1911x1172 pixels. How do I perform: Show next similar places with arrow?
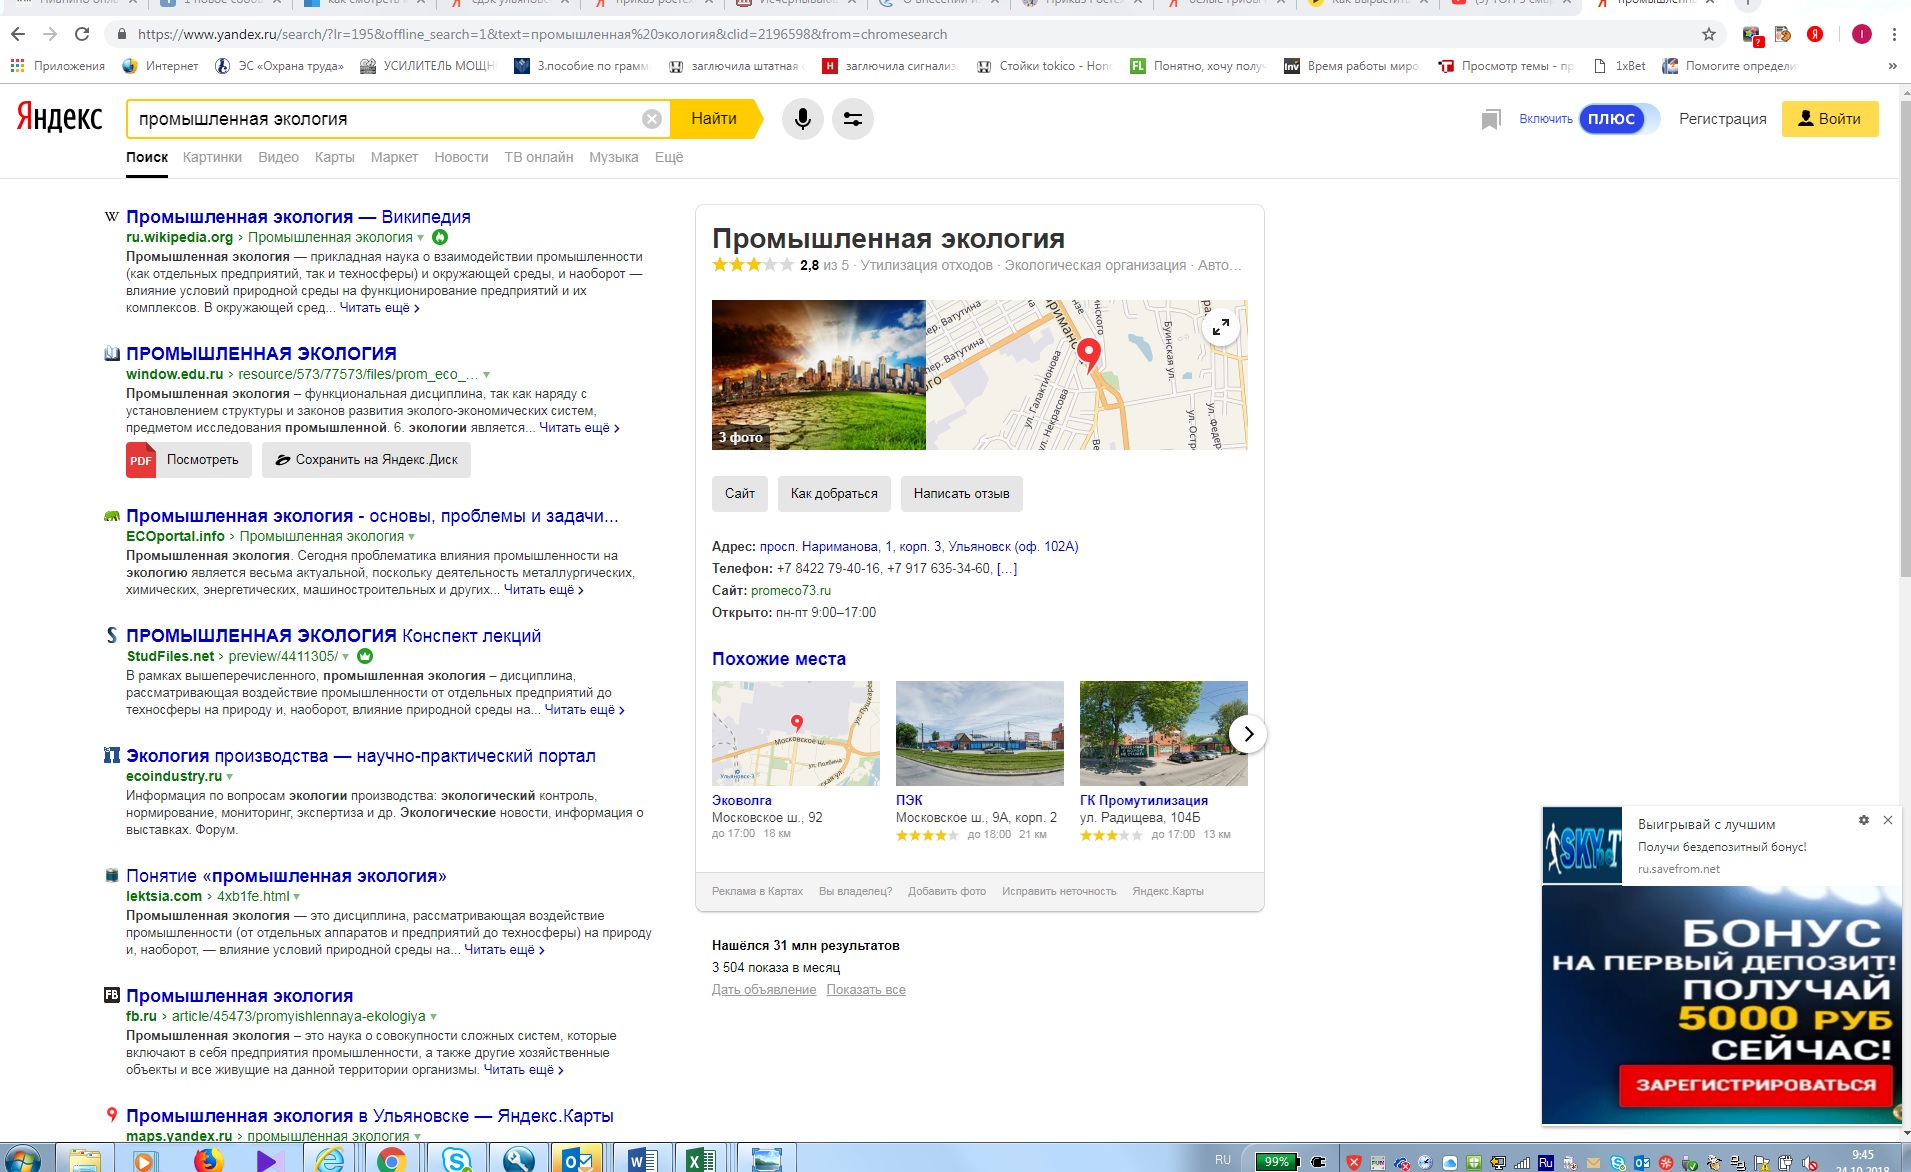click(1247, 734)
